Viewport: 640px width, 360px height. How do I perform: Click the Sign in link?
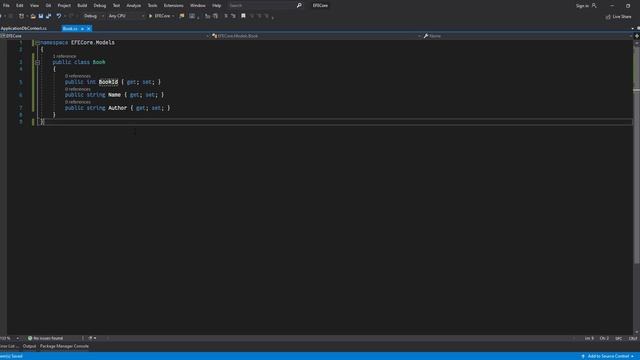[582, 6]
